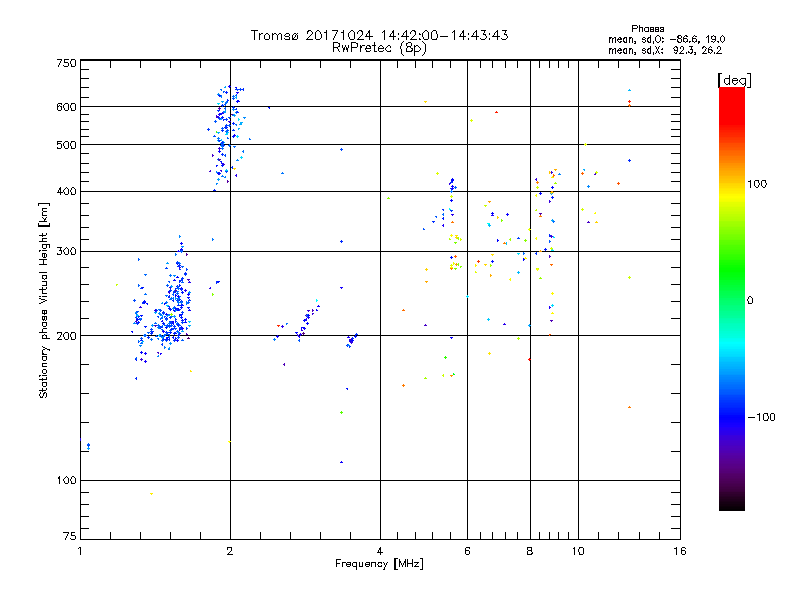This screenshot has height=600, width=800.
Task: Click the x-axis tick label '8'
Action: coord(530,551)
